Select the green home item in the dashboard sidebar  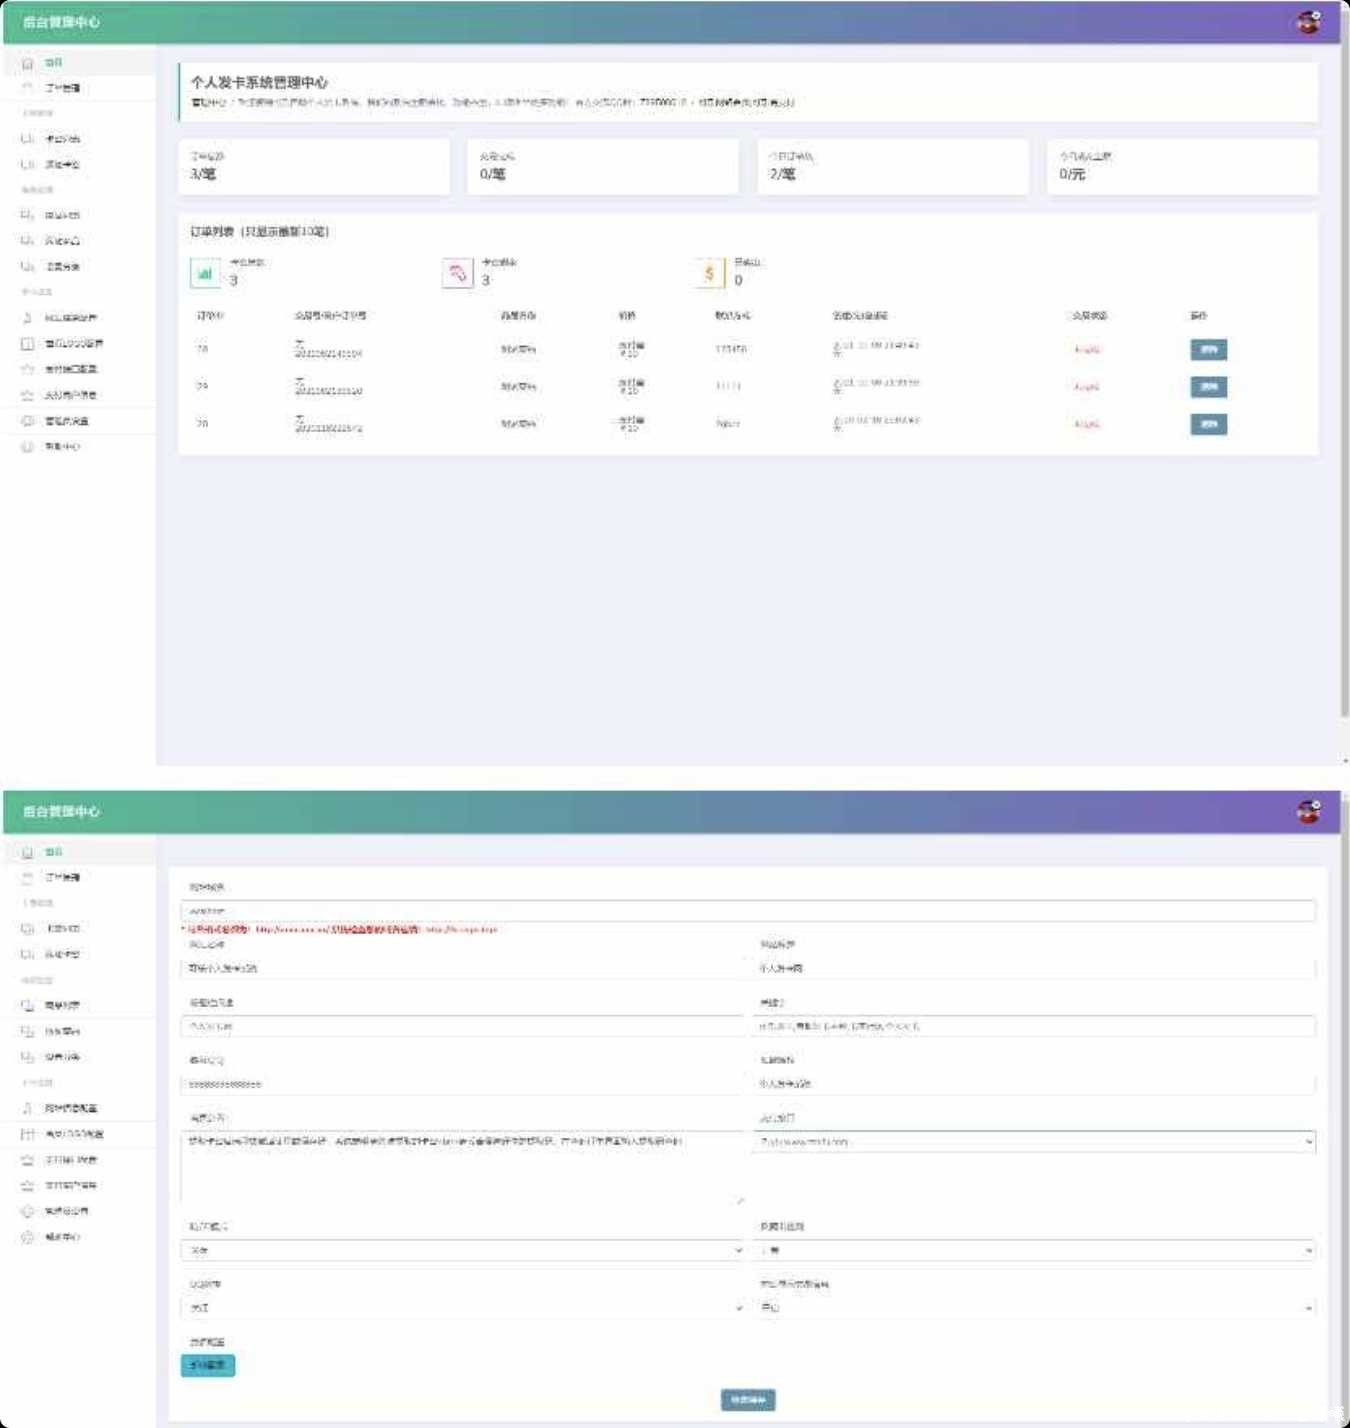[79, 62]
